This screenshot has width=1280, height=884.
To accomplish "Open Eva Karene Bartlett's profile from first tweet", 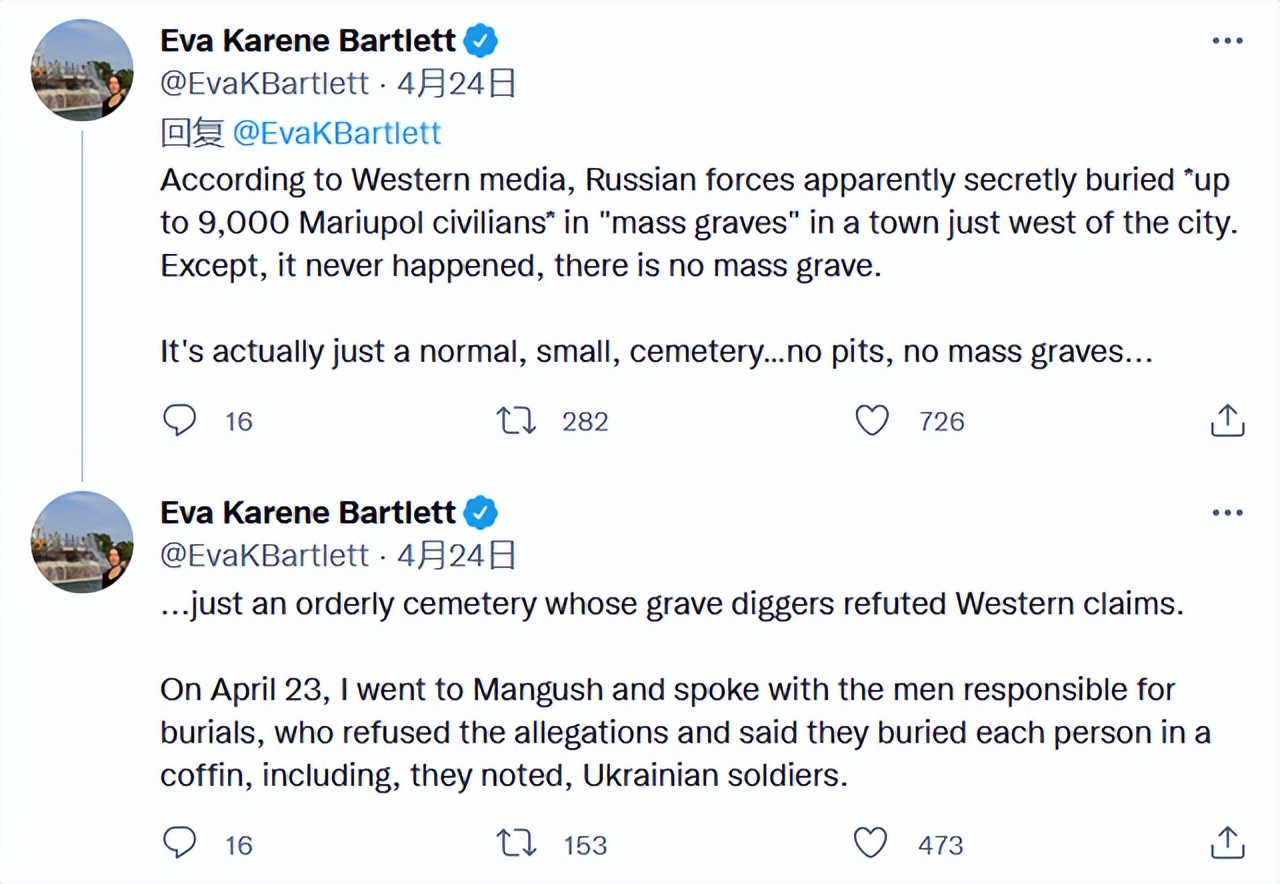I will coord(308,41).
